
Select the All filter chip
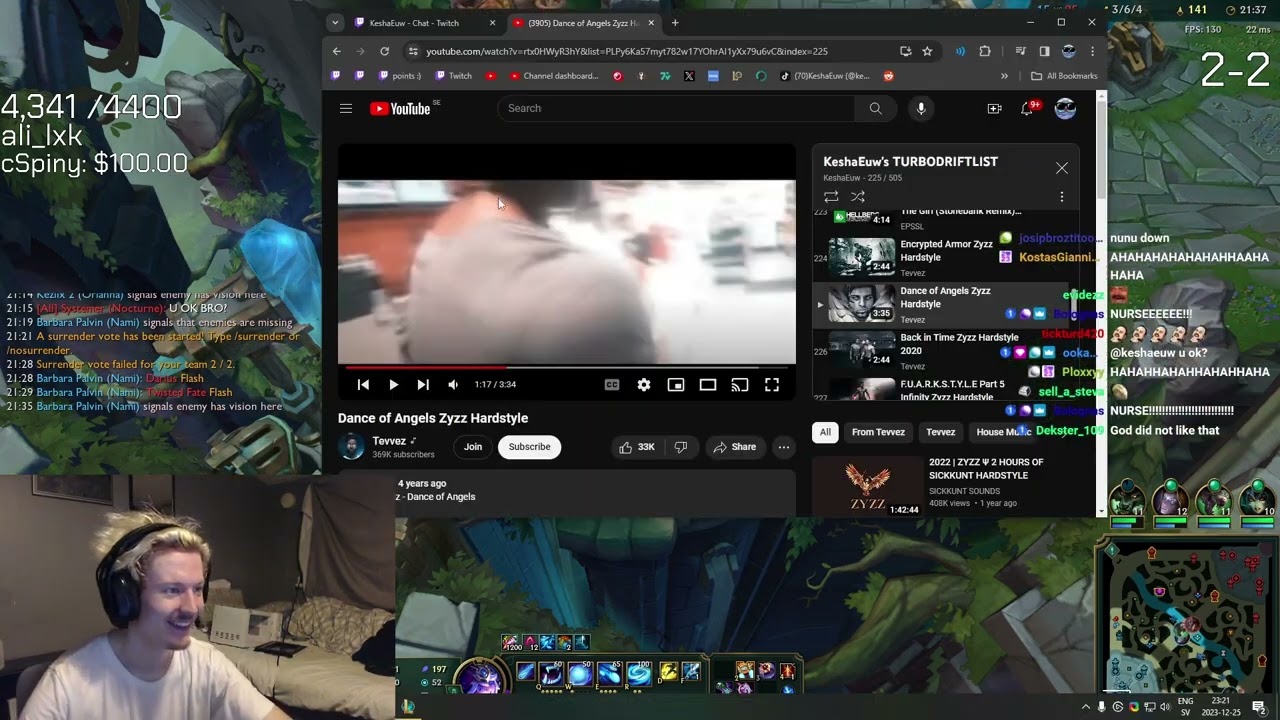point(825,432)
